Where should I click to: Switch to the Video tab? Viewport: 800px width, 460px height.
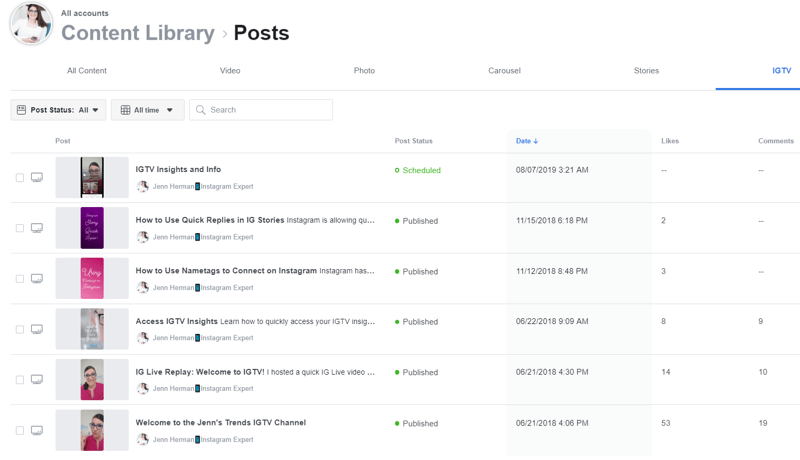click(x=230, y=70)
